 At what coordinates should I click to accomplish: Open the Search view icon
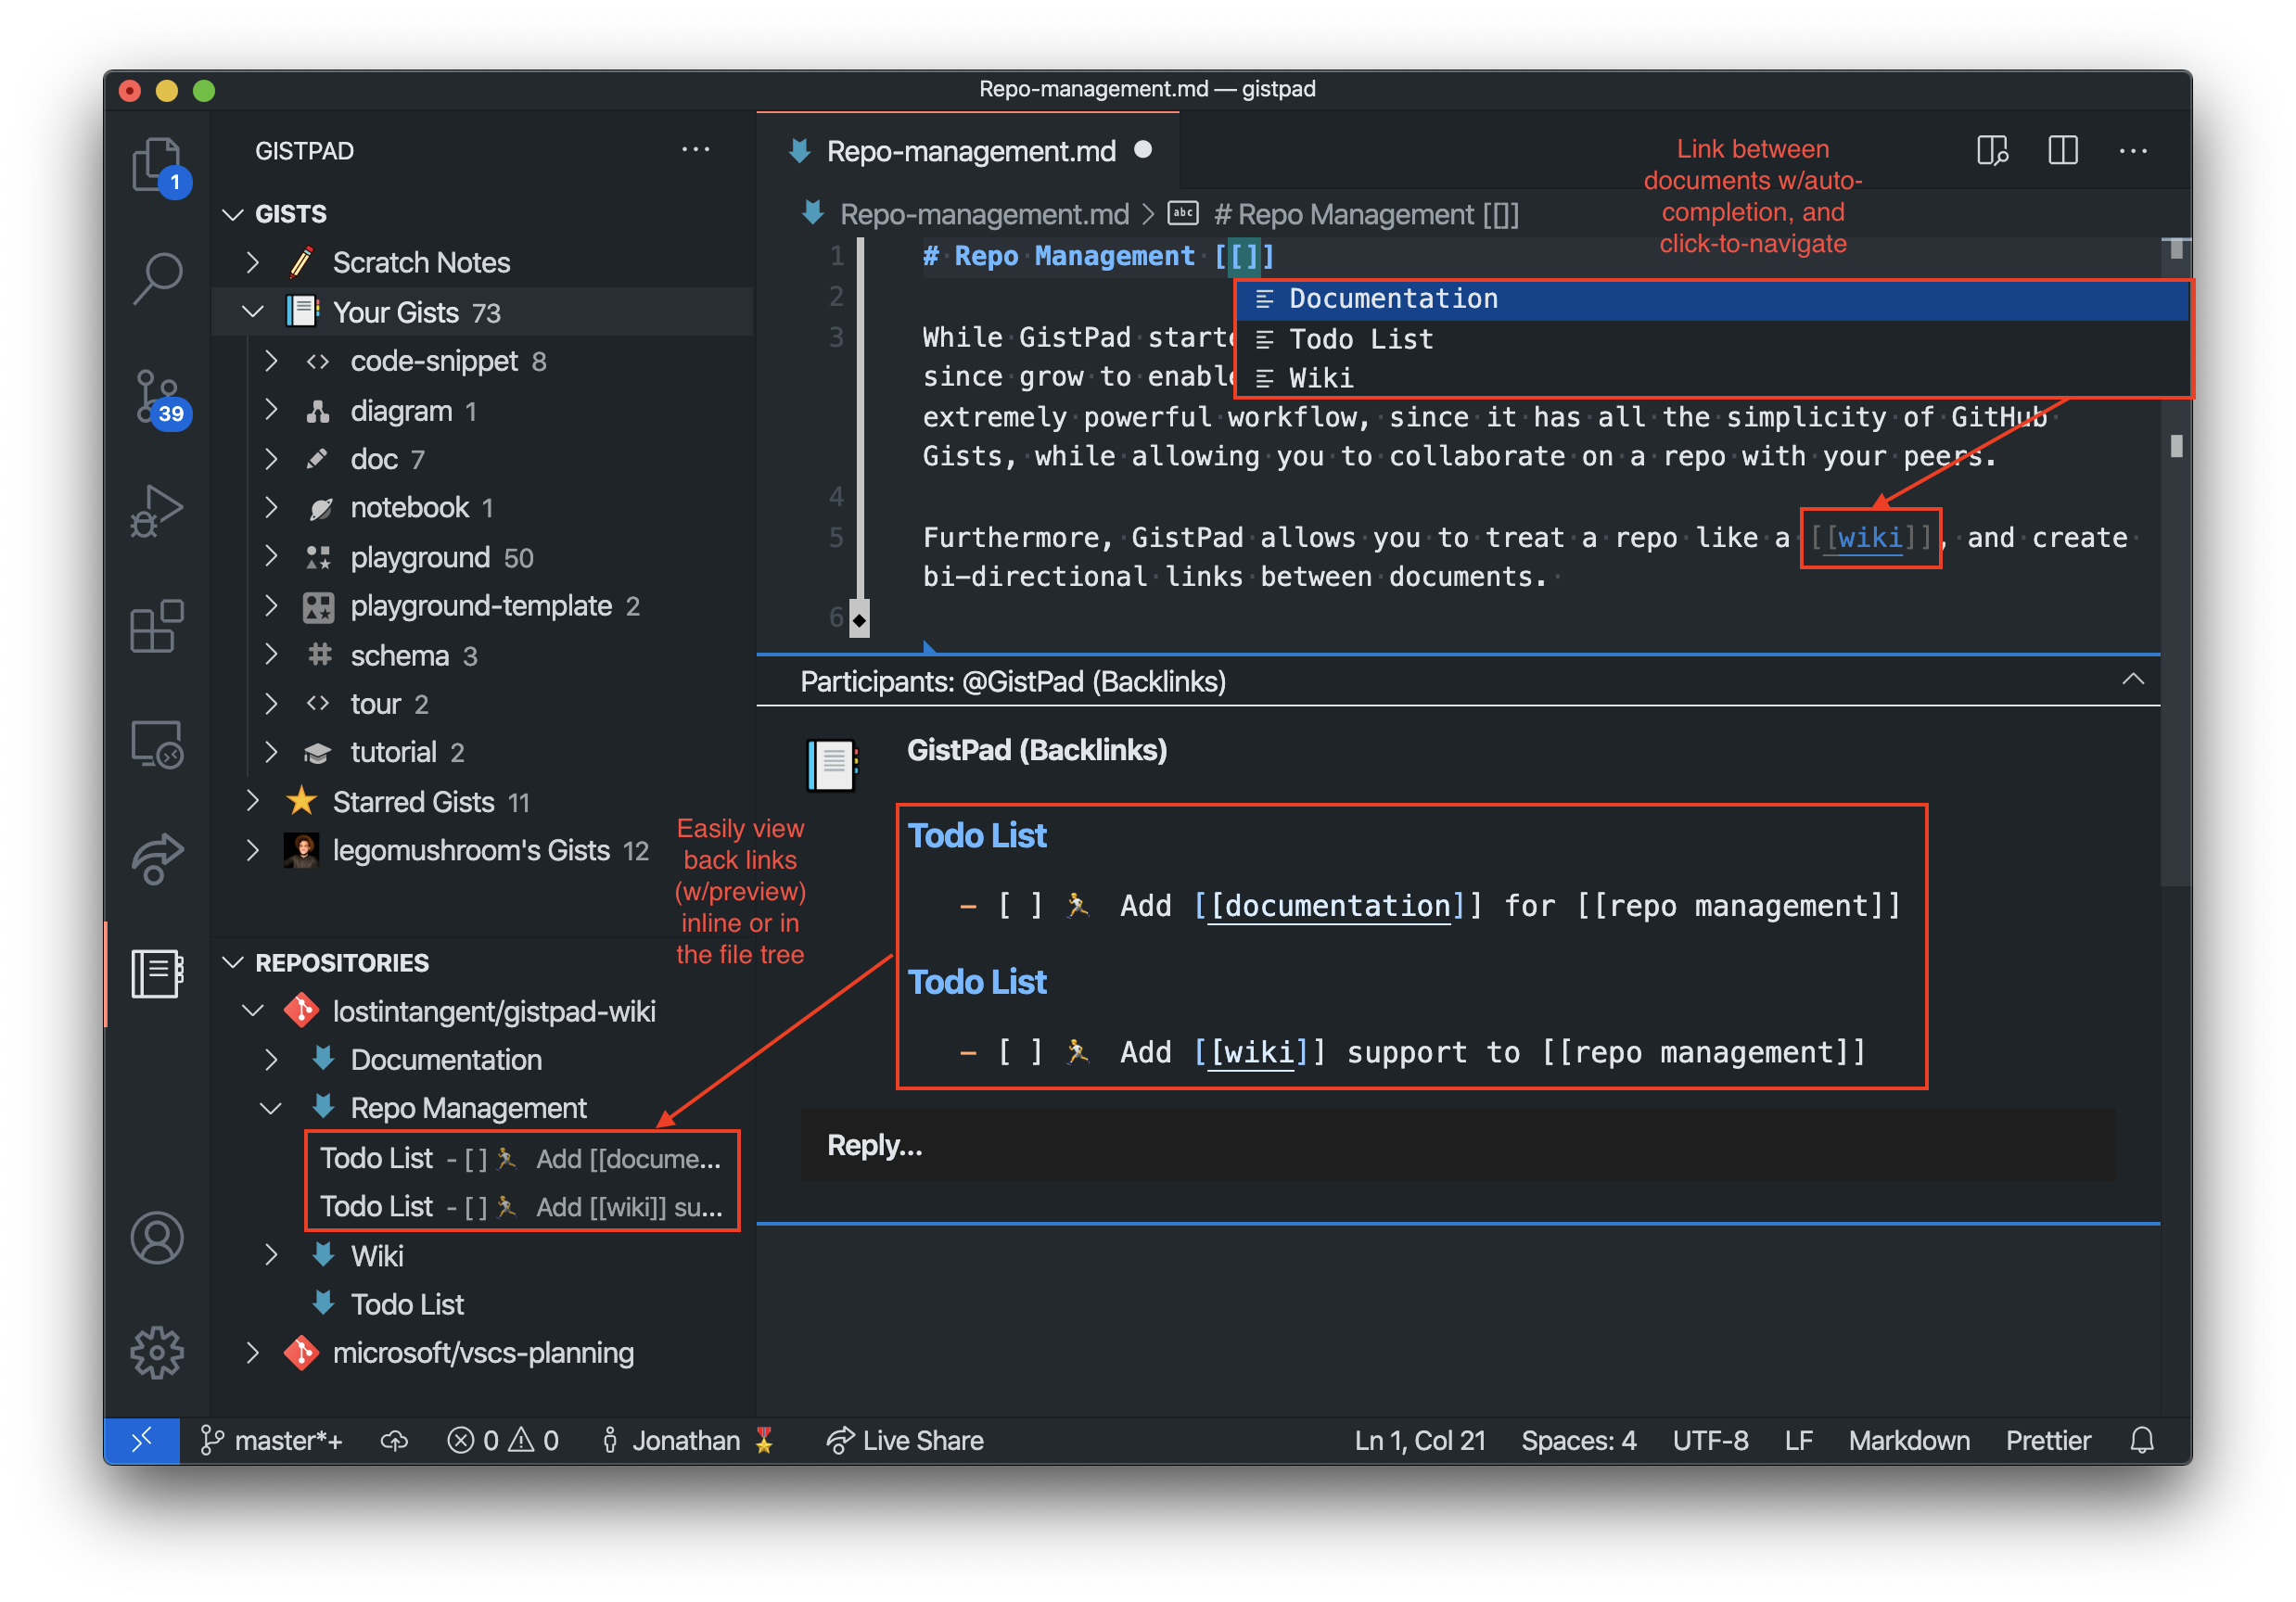pos(157,277)
